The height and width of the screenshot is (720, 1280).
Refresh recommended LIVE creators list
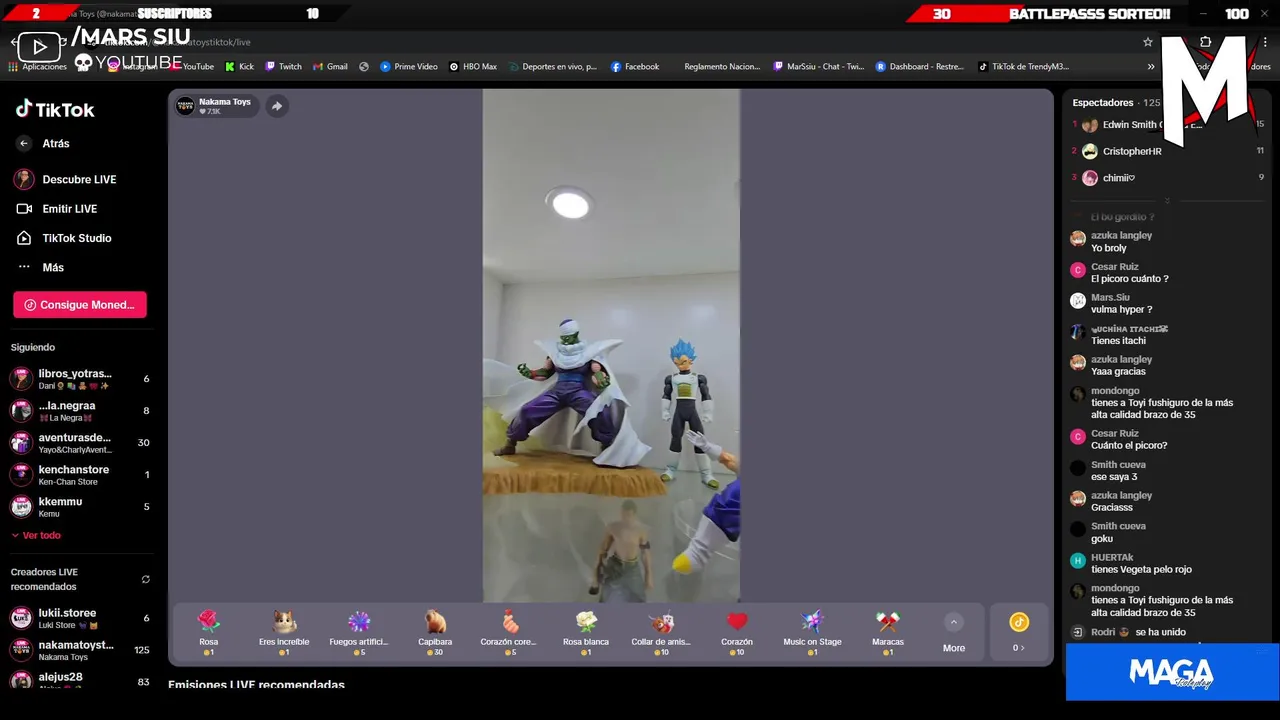click(145, 579)
